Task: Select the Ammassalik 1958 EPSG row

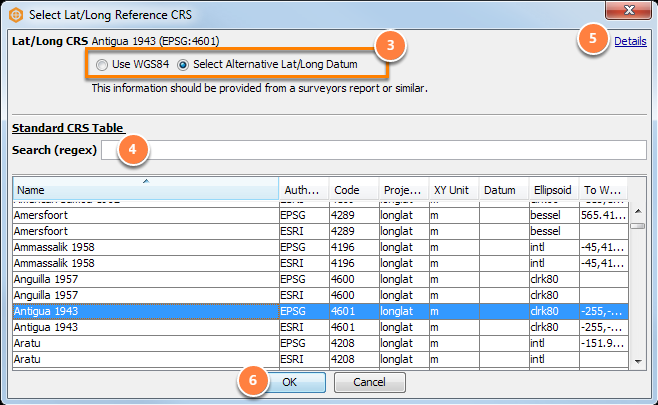Action: (x=320, y=247)
